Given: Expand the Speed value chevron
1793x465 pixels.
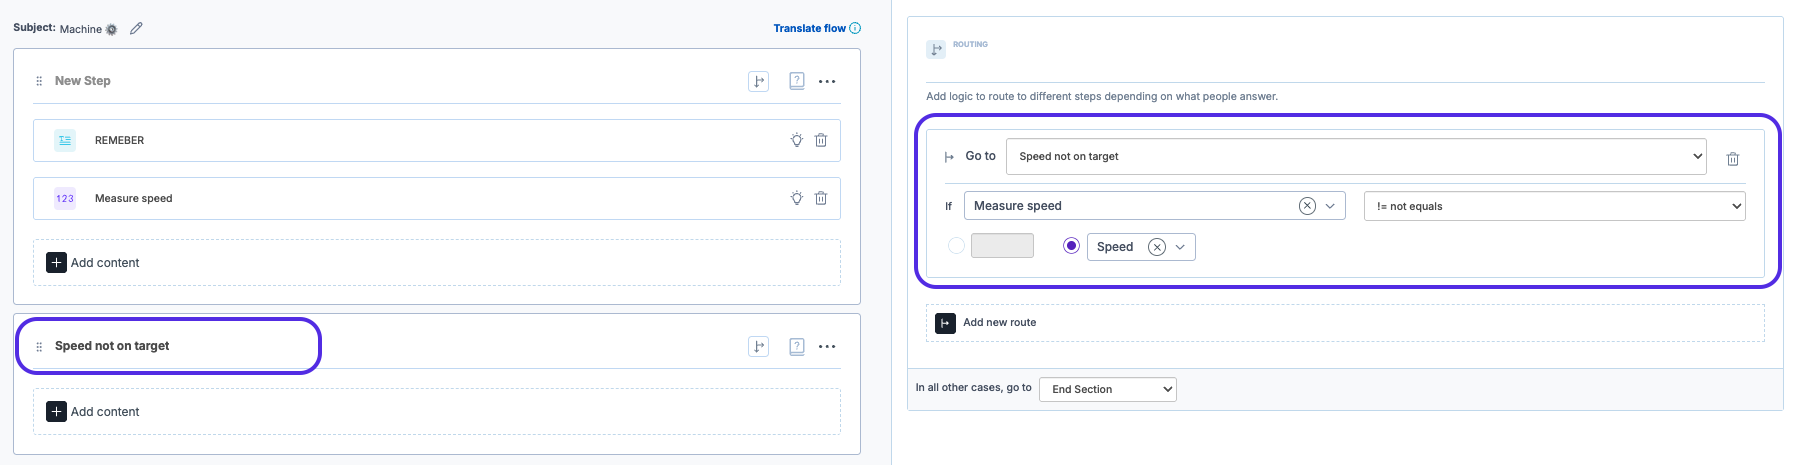Looking at the screenshot, I should pos(1180,247).
